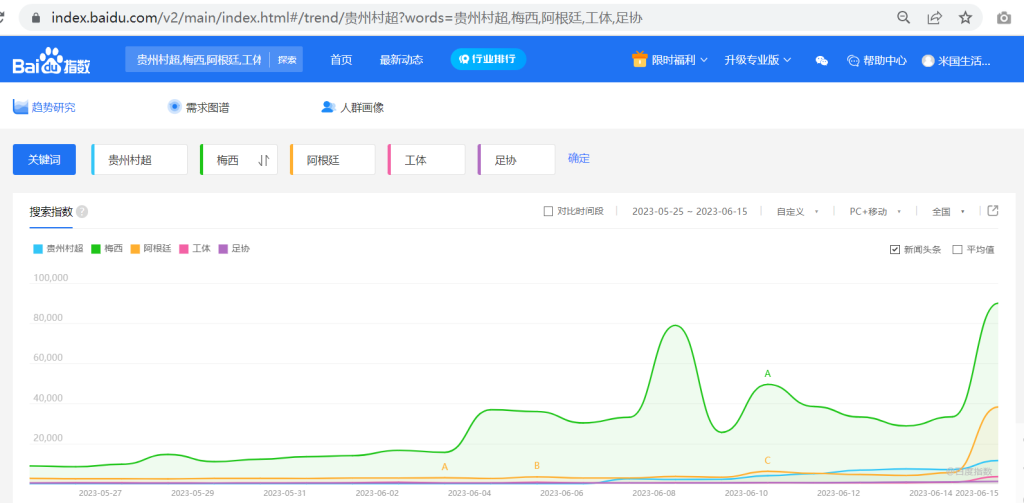Click the 需求图谱 circular icon
Viewport: 1024px width, 503px height.
174,106
